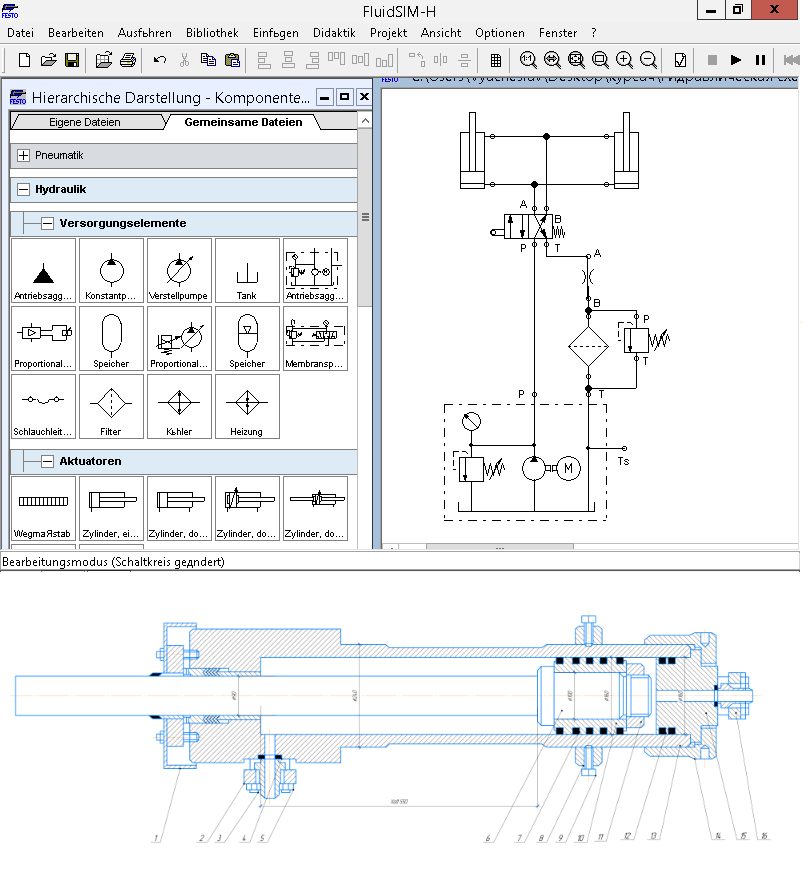Switch to Gemeinsame Dateien tab
This screenshot has height=880, width=804.
coord(244,122)
